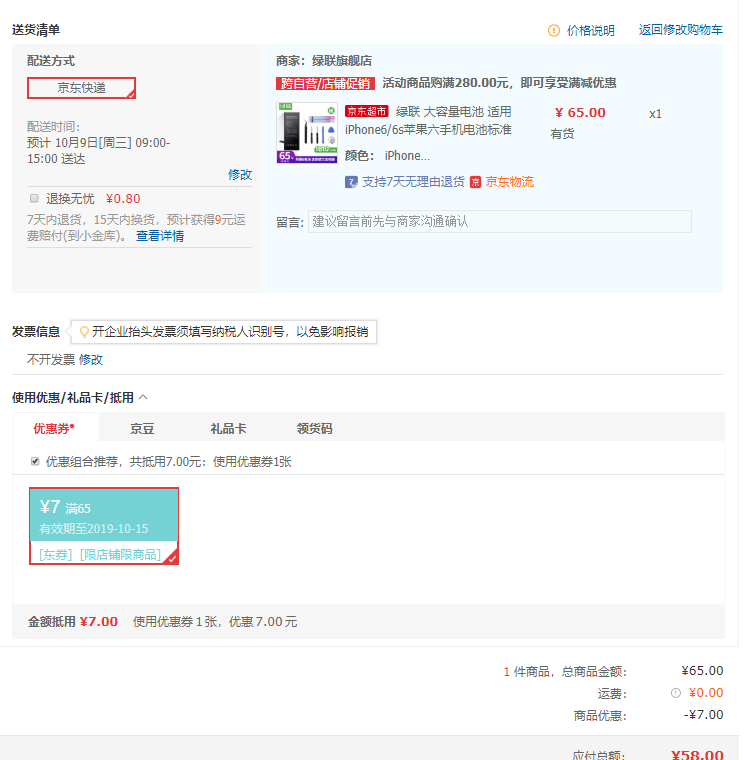Click the 京东超市 badge
This screenshot has width=748, height=760.
367,111
